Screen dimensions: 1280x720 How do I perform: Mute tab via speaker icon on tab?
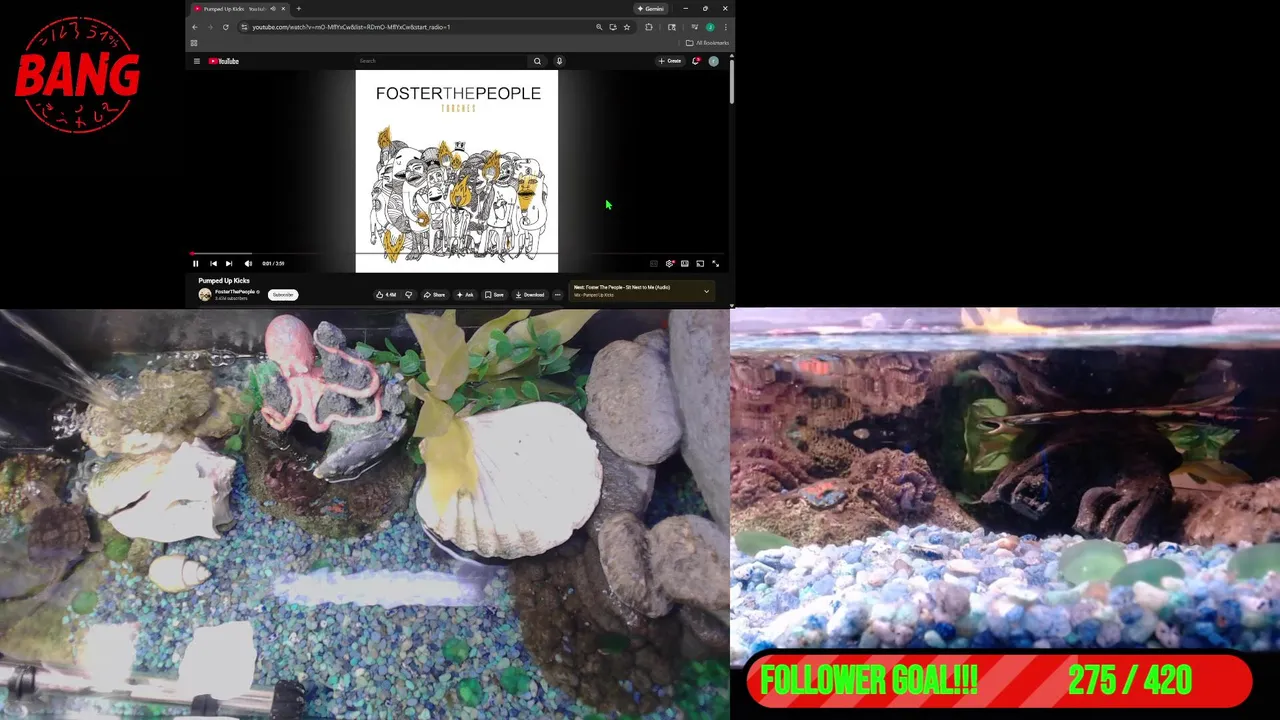tap(273, 8)
